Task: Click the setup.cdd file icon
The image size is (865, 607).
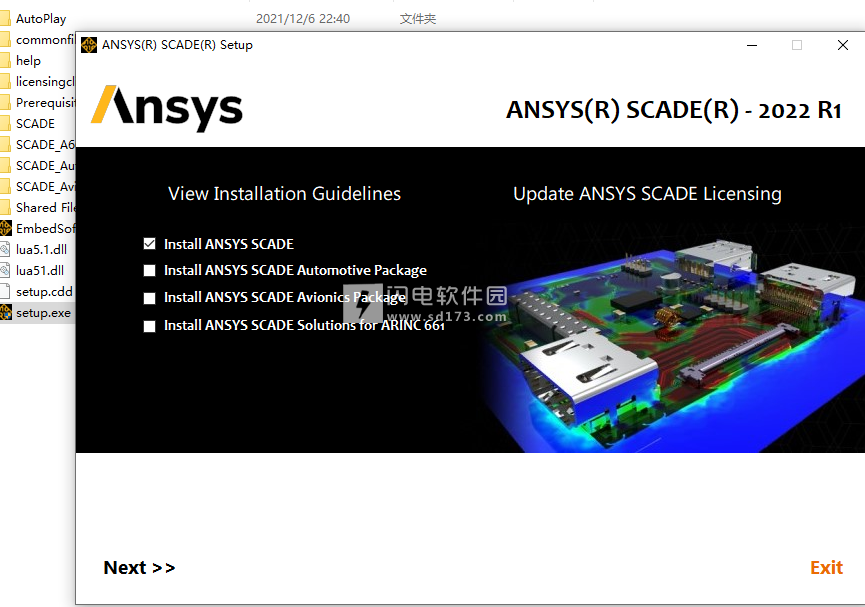Action: pyautogui.click(x=5, y=291)
